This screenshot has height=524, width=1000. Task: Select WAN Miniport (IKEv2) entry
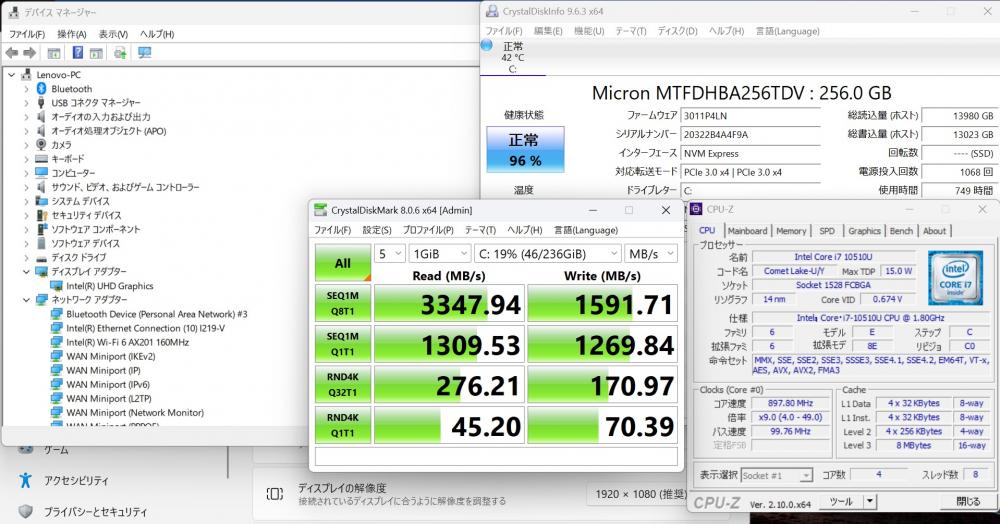(x=111, y=356)
